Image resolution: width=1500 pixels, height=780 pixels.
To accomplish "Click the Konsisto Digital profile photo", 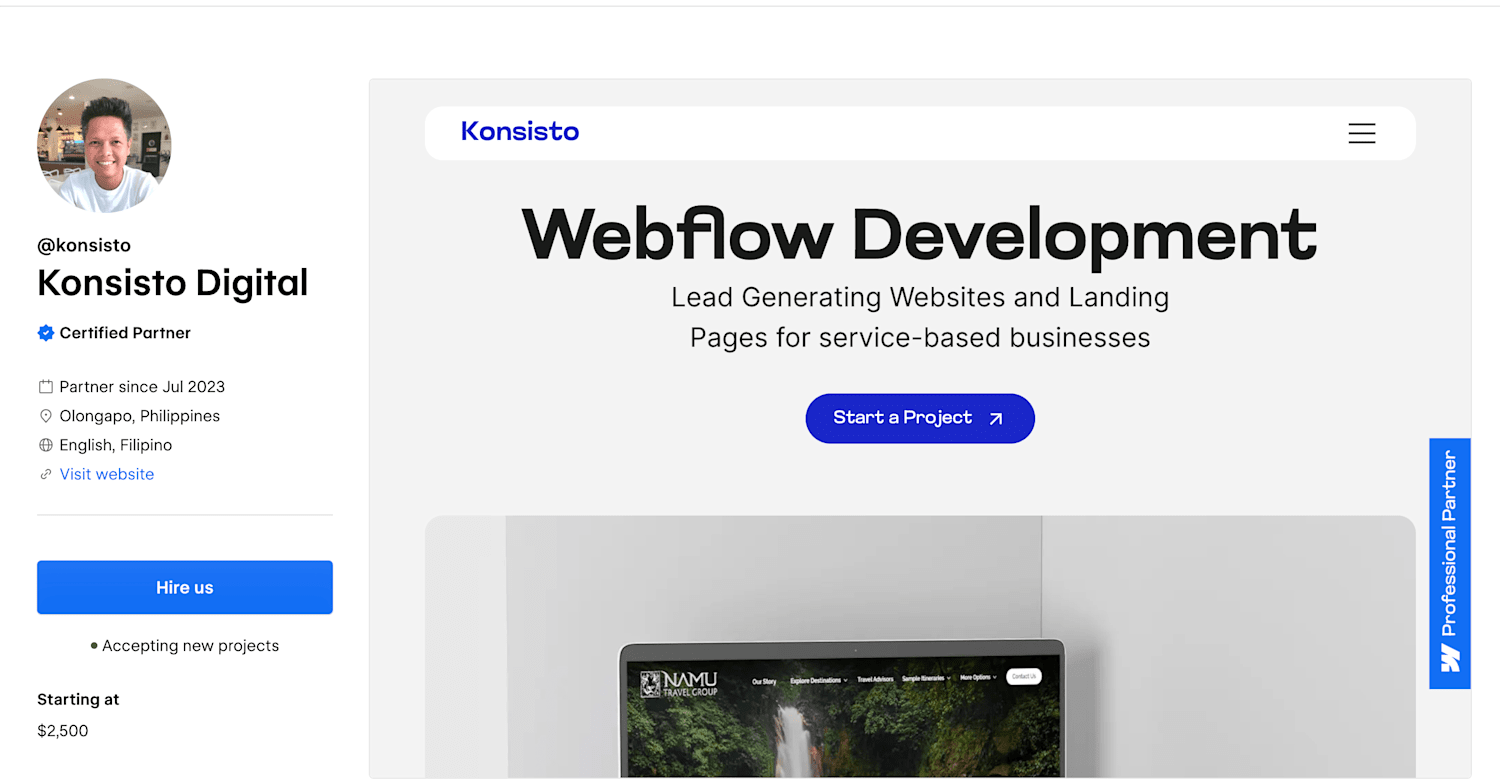I will pos(104,146).
